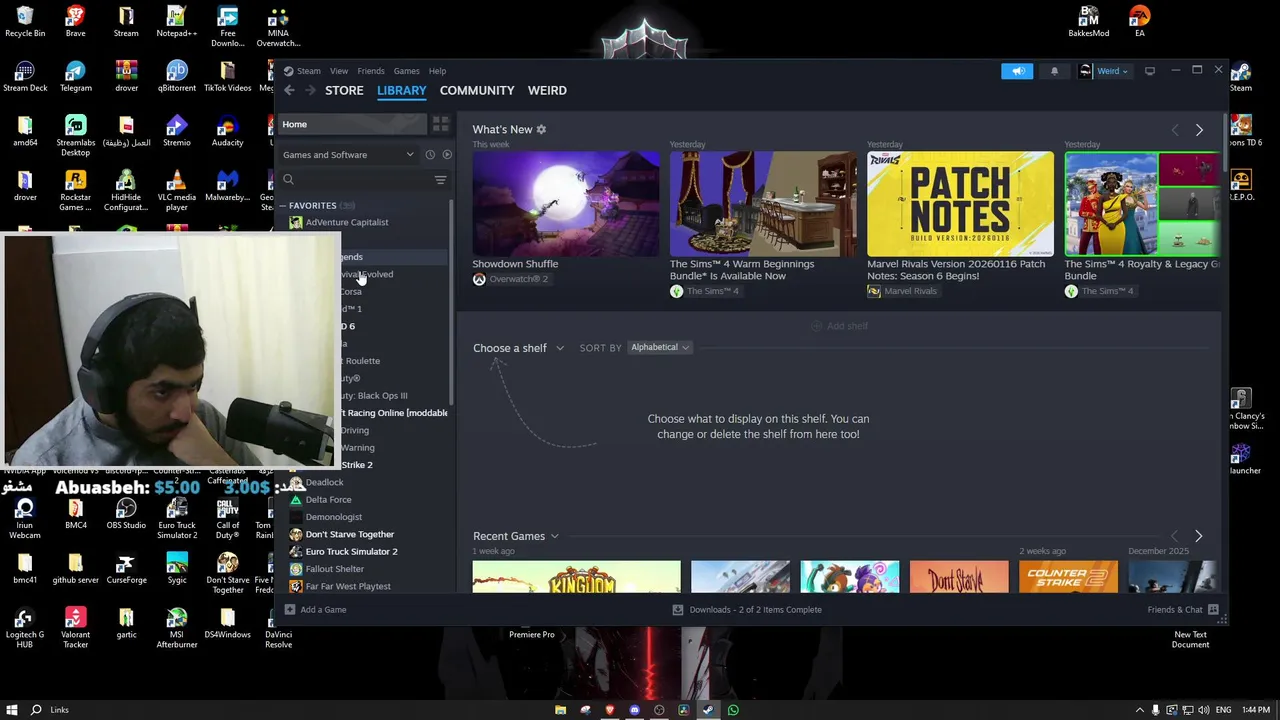The height and width of the screenshot is (720, 1280).
Task: Open Showdown Shuffle news thumbnail
Action: pyautogui.click(x=566, y=204)
